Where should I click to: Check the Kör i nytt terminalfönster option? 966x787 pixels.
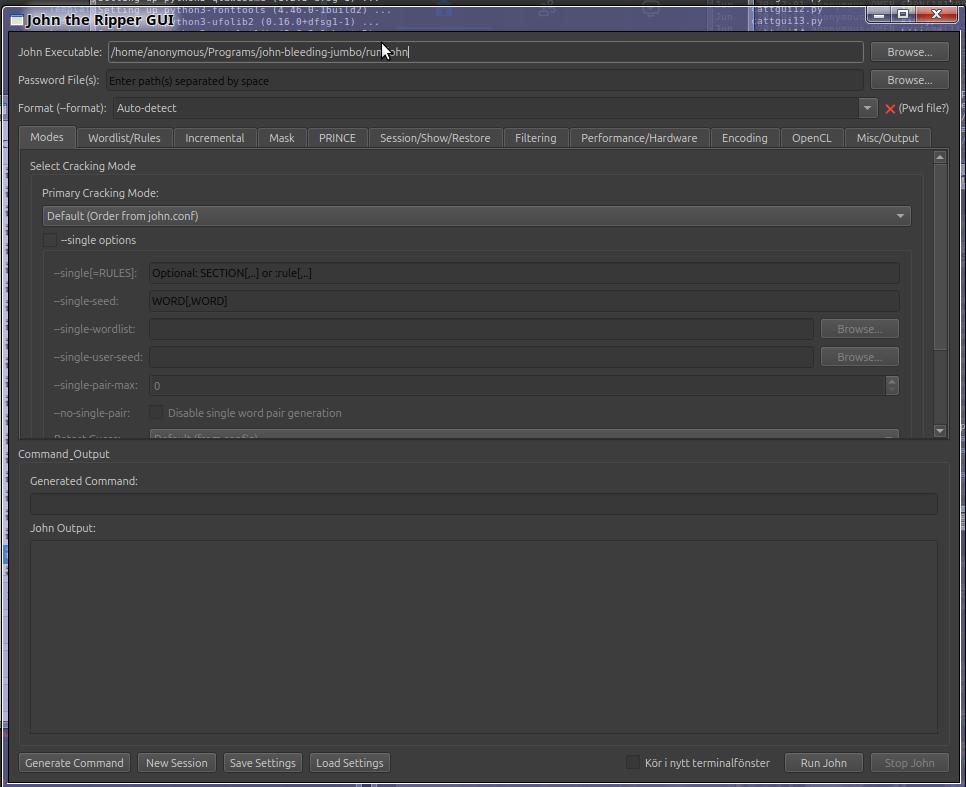point(633,763)
